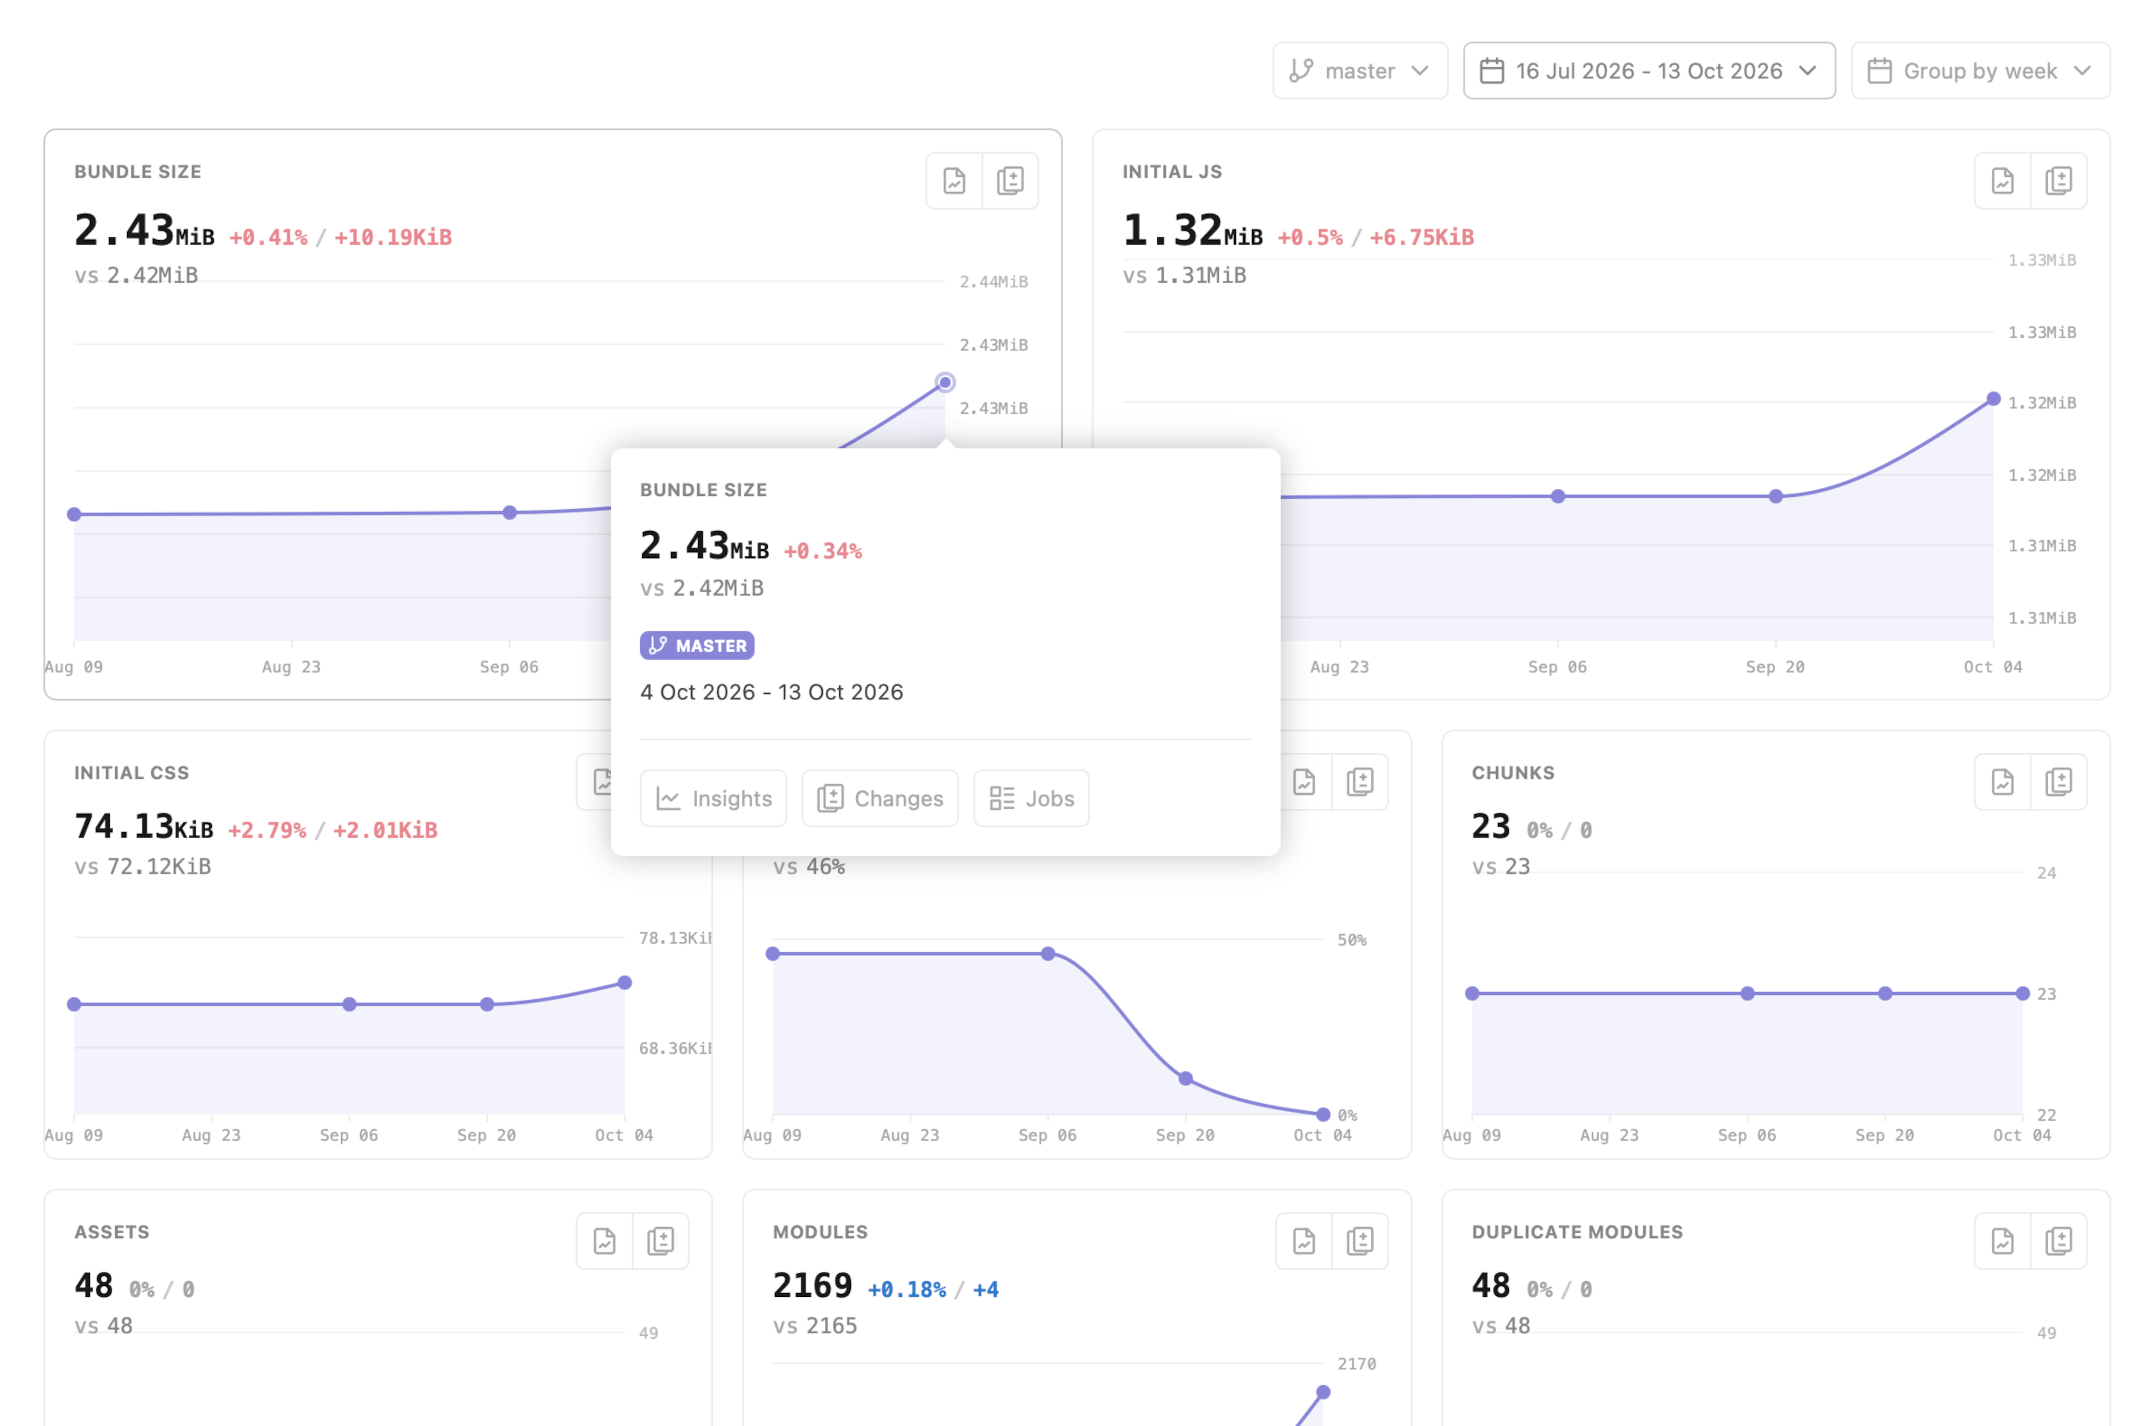2142x1426 pixels.
Task: Select Aug 09 data point on Bundle Size chart
Action: click(x=74, y=514)
